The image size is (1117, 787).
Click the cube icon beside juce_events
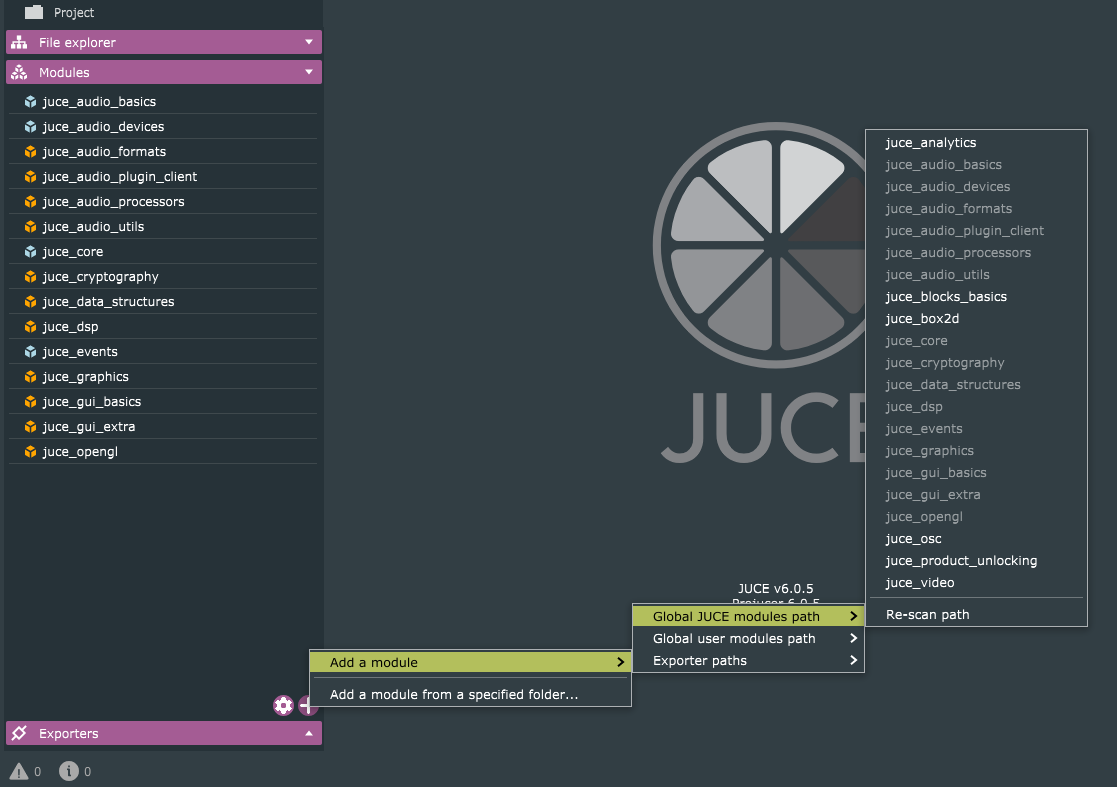click(x=30, y=352)
